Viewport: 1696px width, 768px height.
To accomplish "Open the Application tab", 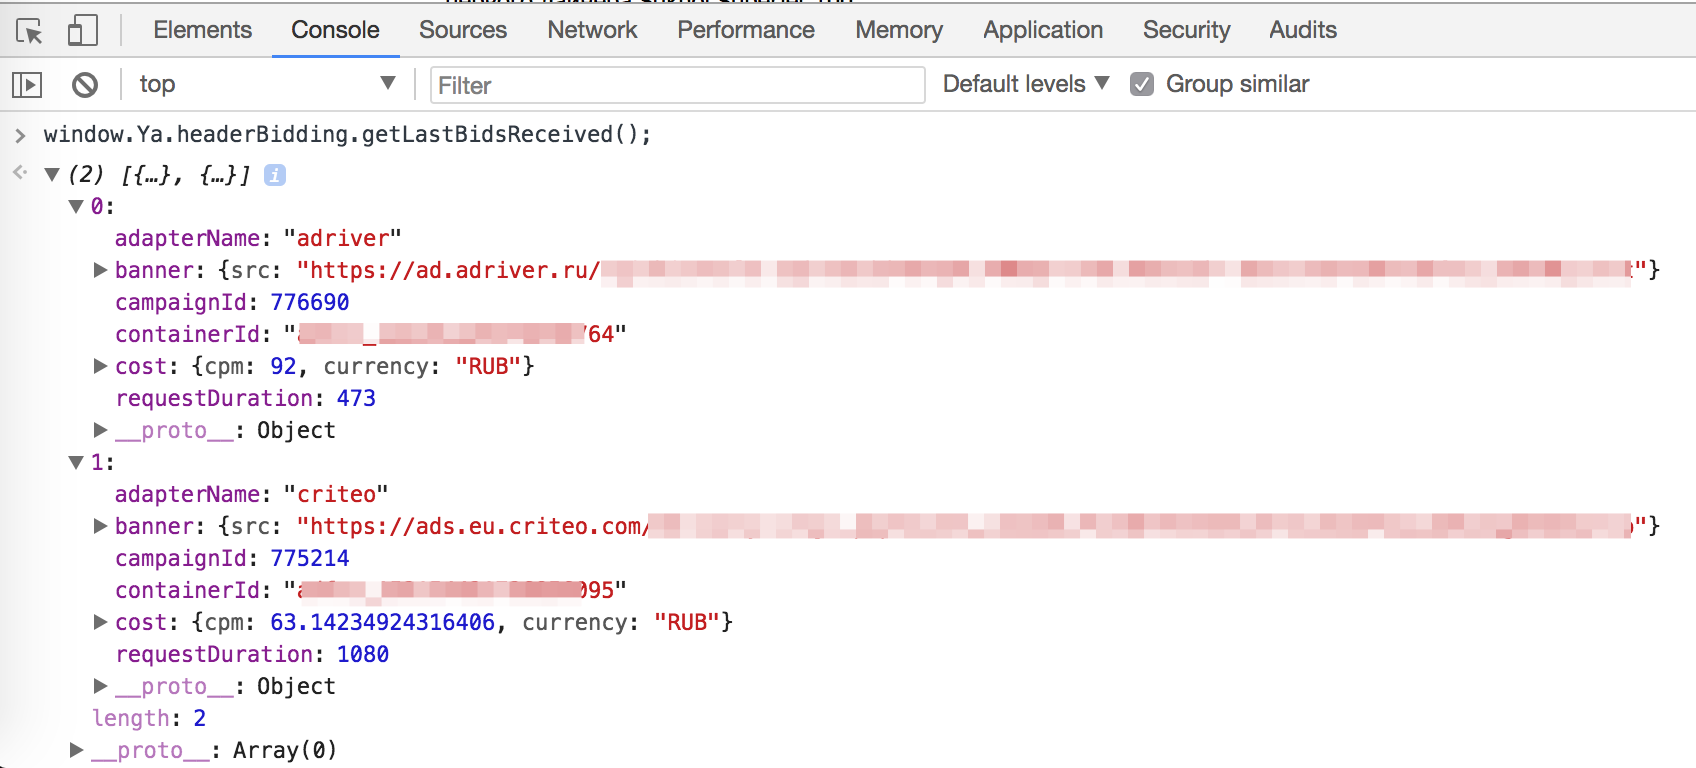I will pyautogui.click(x=1043, y=30).
